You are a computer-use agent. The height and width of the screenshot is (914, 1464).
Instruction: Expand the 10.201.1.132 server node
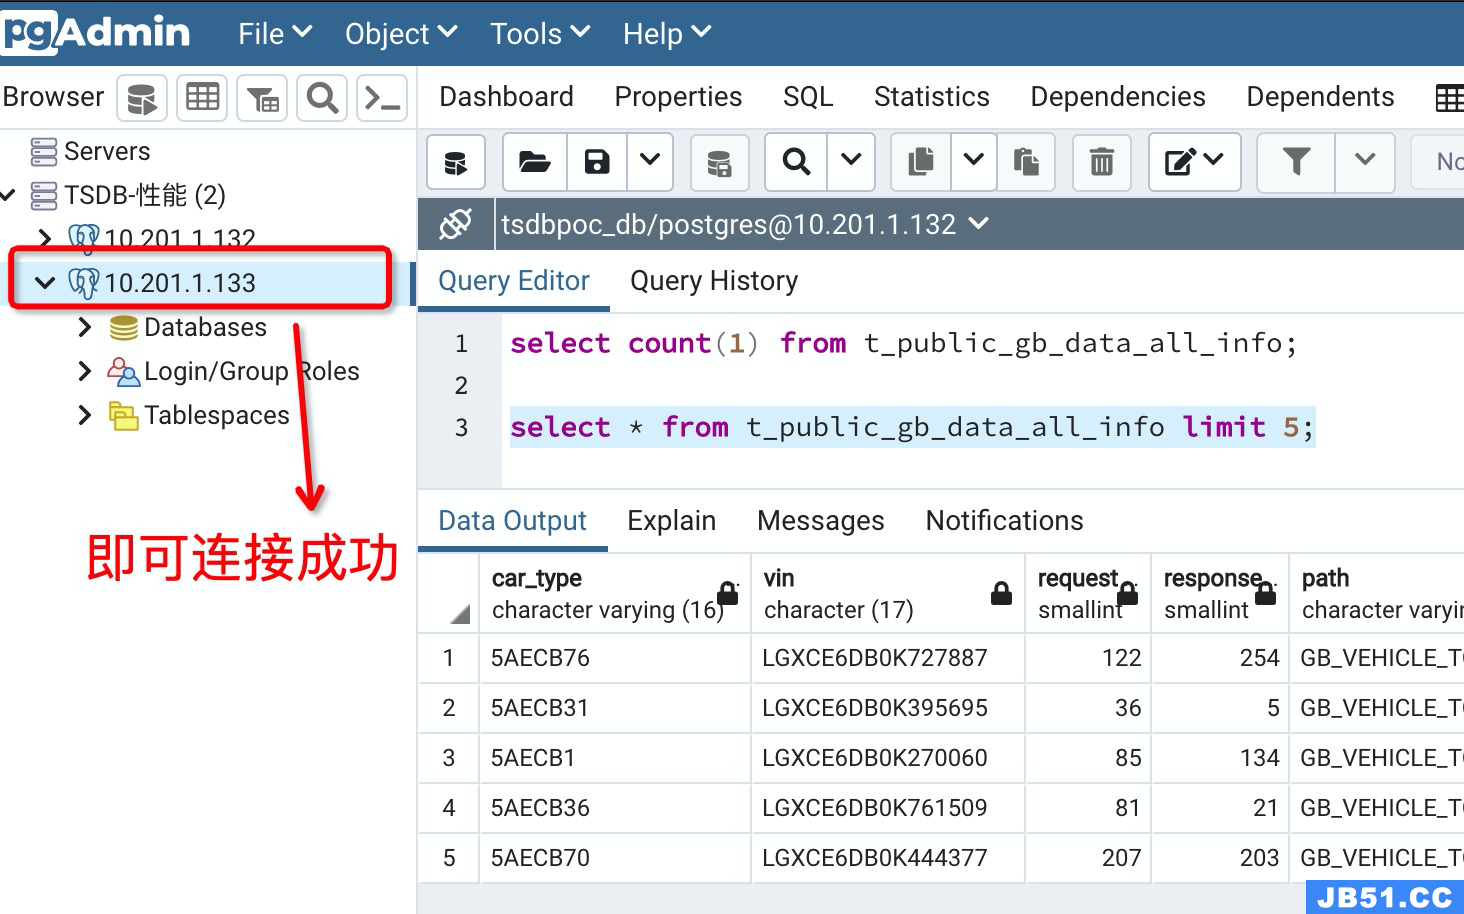pyautogui.click(x=44, y=238)
